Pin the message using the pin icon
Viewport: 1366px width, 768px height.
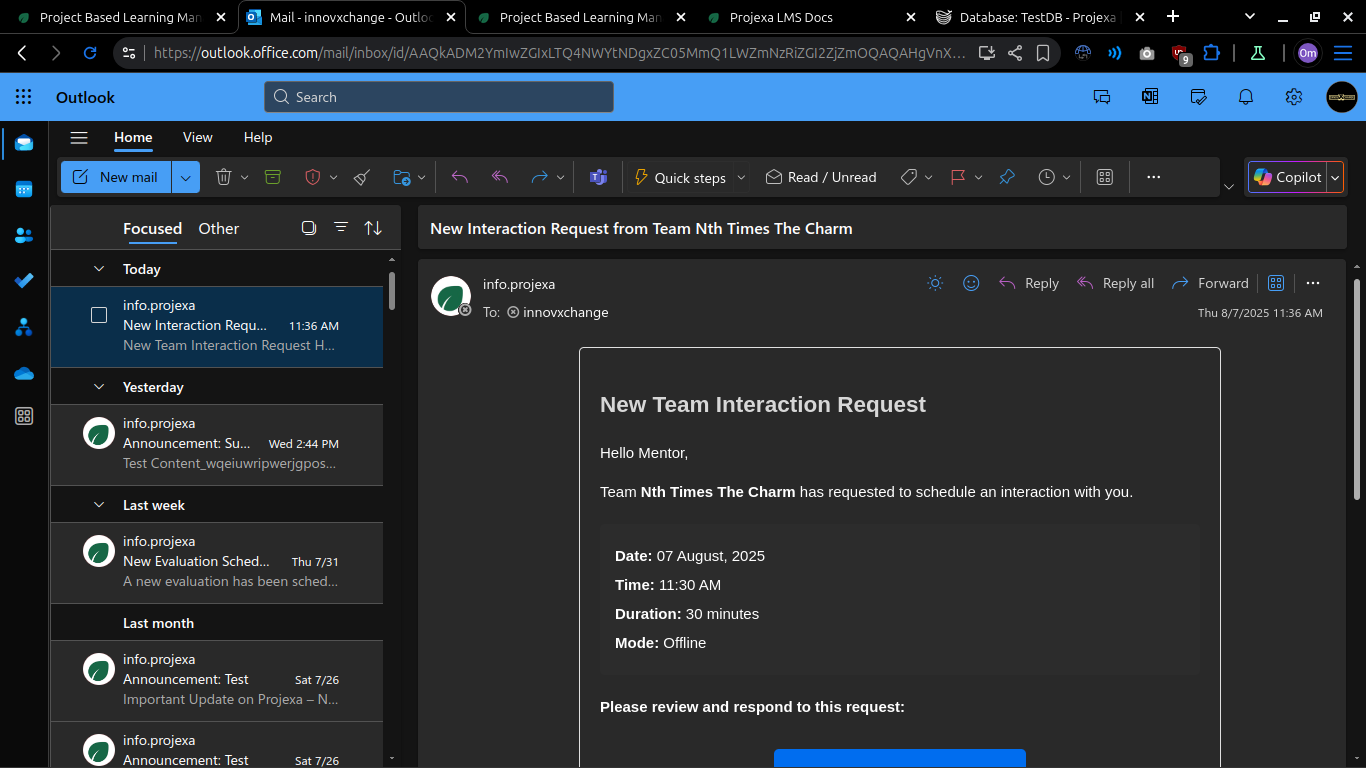coord(1006,177)
